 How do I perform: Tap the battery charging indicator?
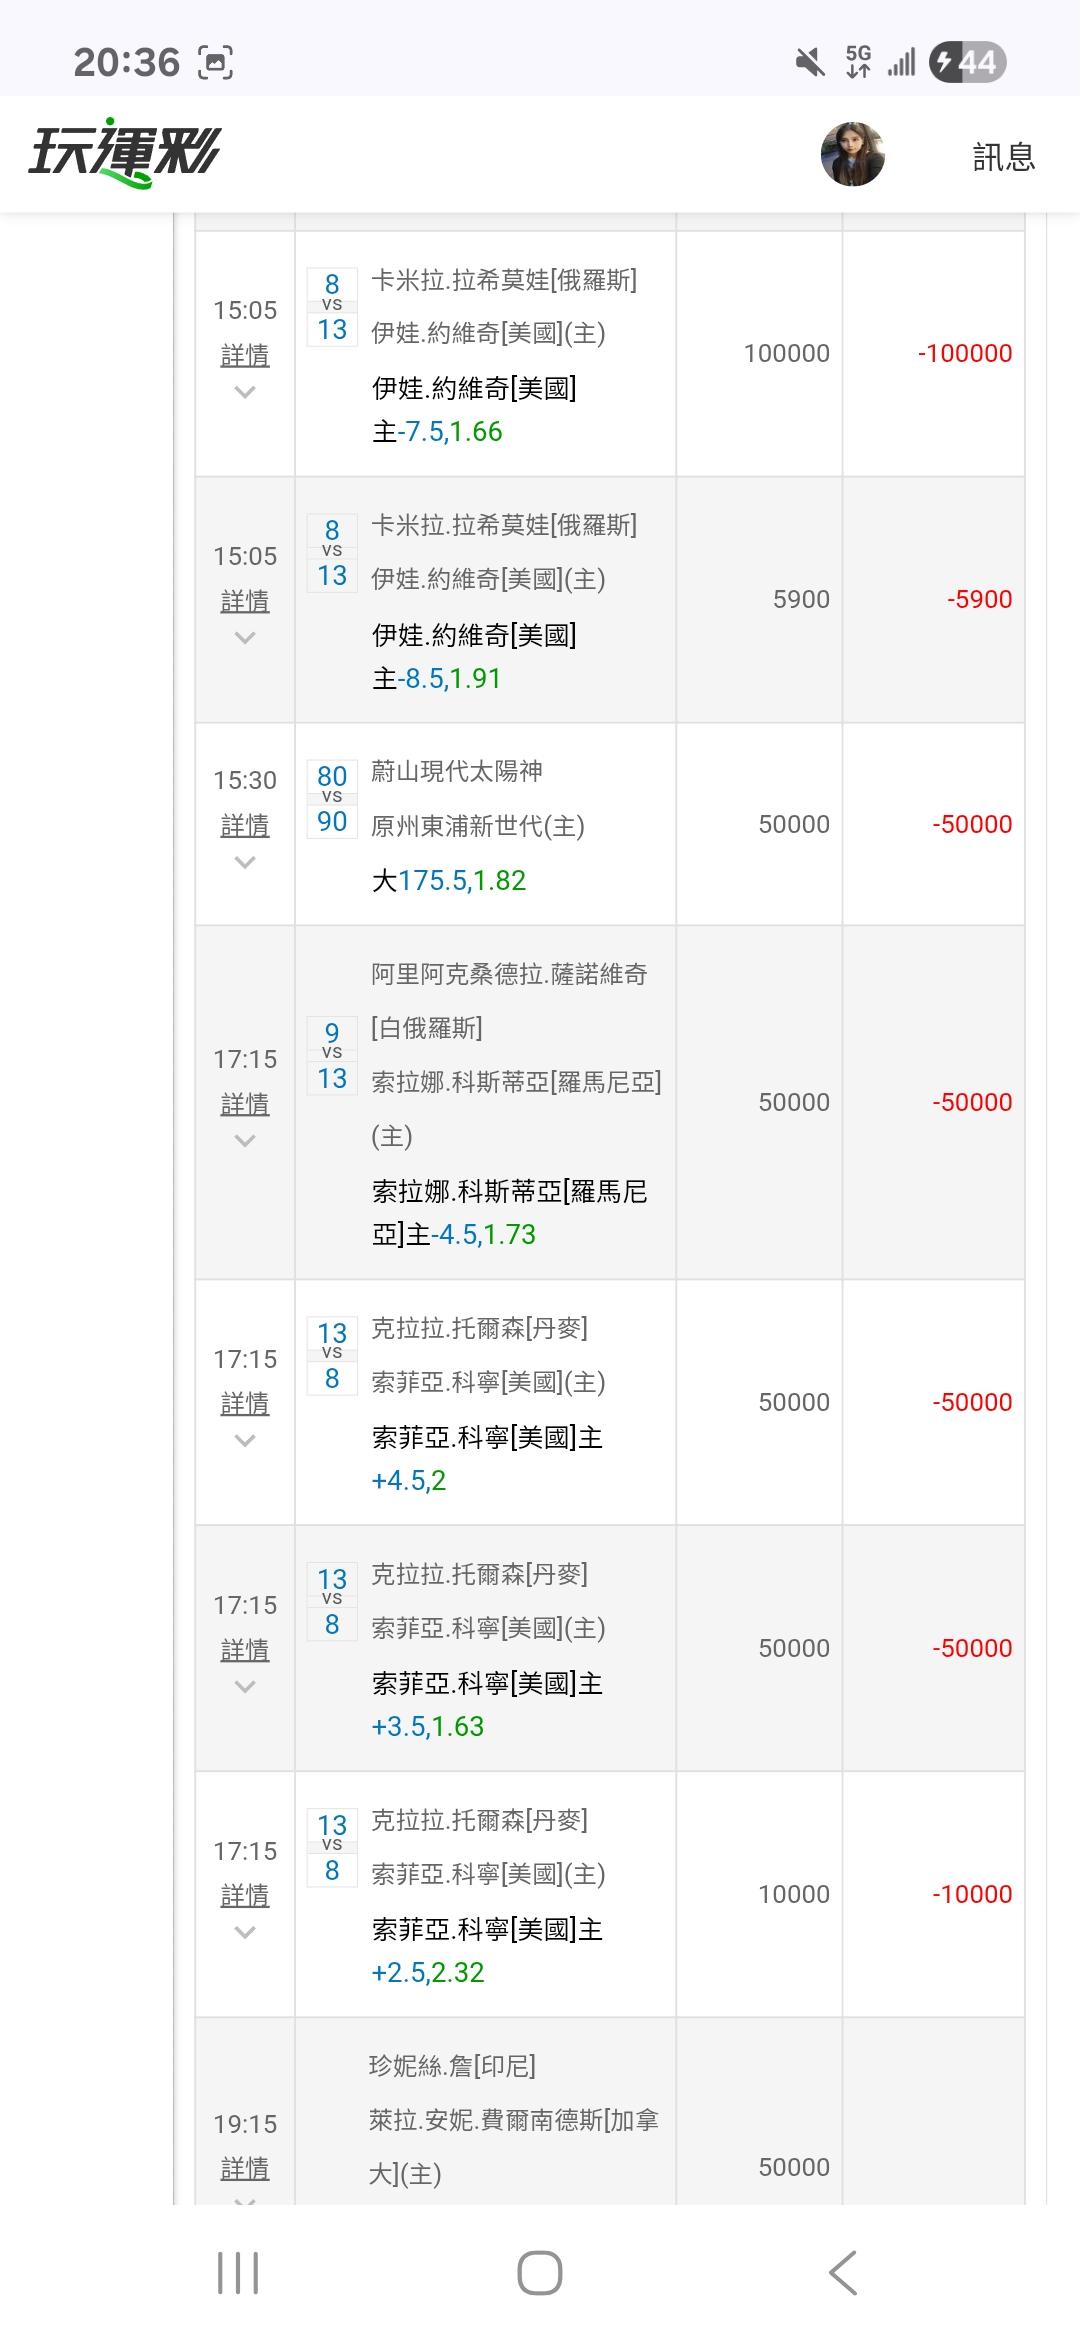point(967,63)
